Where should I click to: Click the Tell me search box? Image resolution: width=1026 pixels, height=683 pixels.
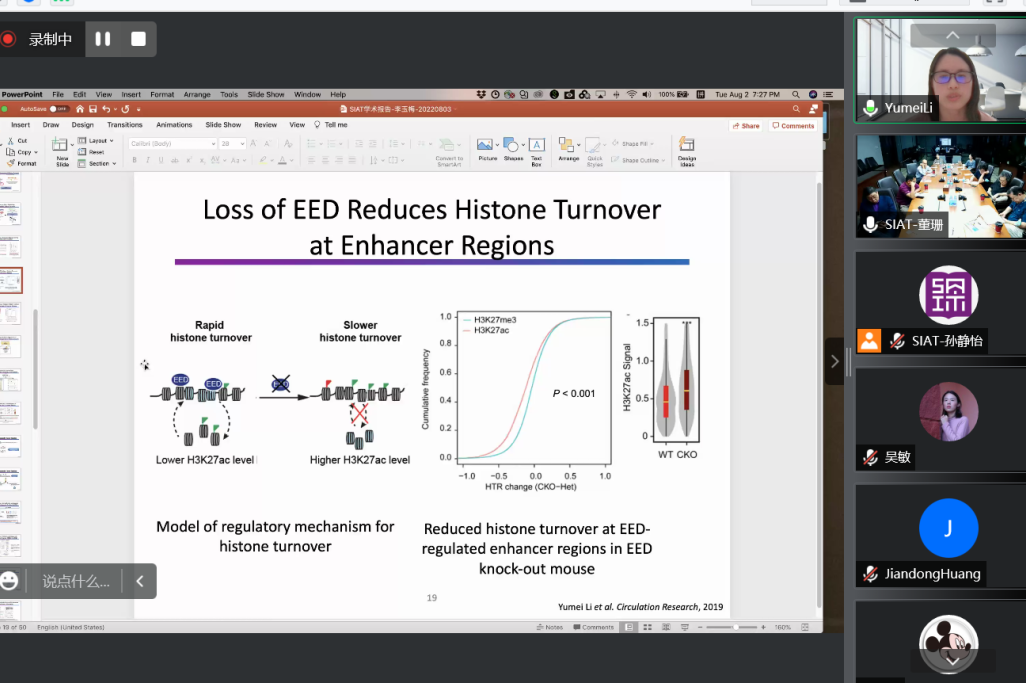[331, 124]
